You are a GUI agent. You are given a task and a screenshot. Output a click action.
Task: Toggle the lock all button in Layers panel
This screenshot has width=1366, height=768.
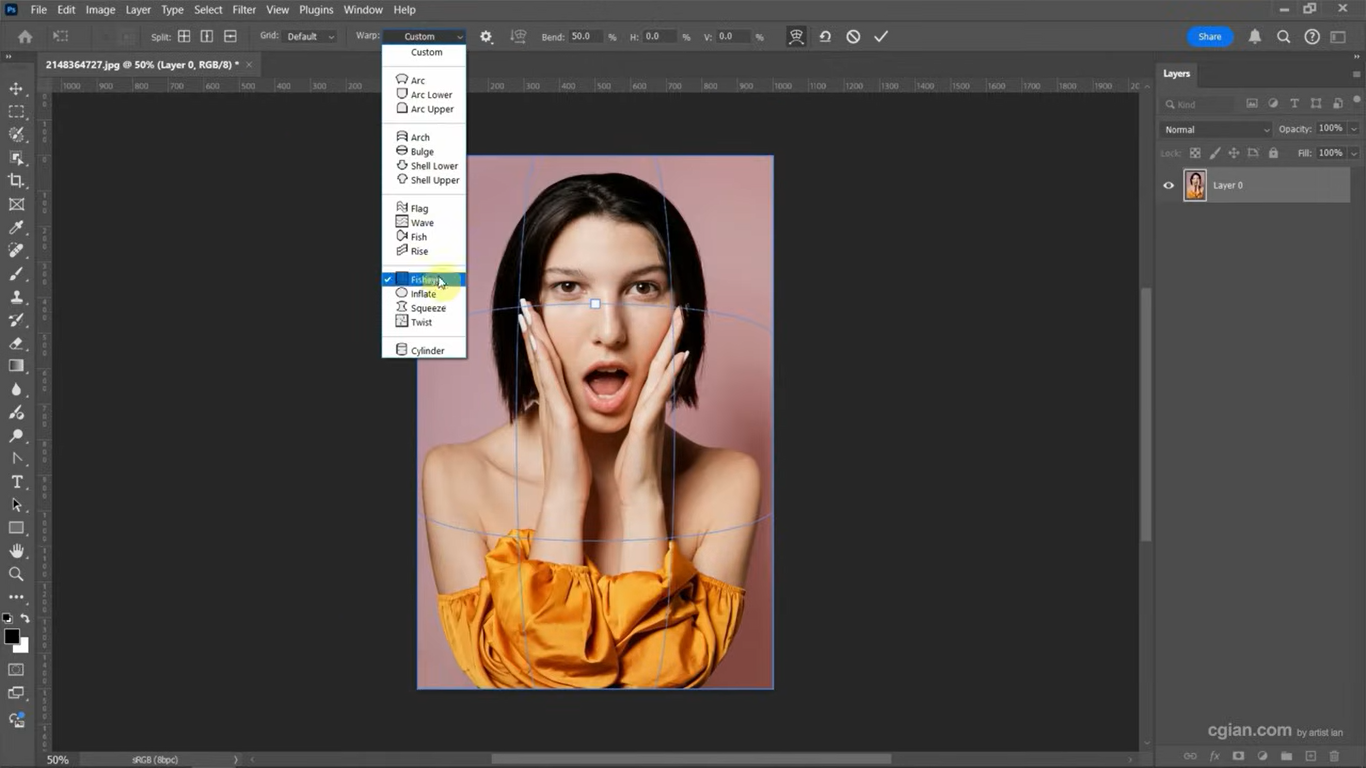pyautogui.click(x=1273, y=153)
